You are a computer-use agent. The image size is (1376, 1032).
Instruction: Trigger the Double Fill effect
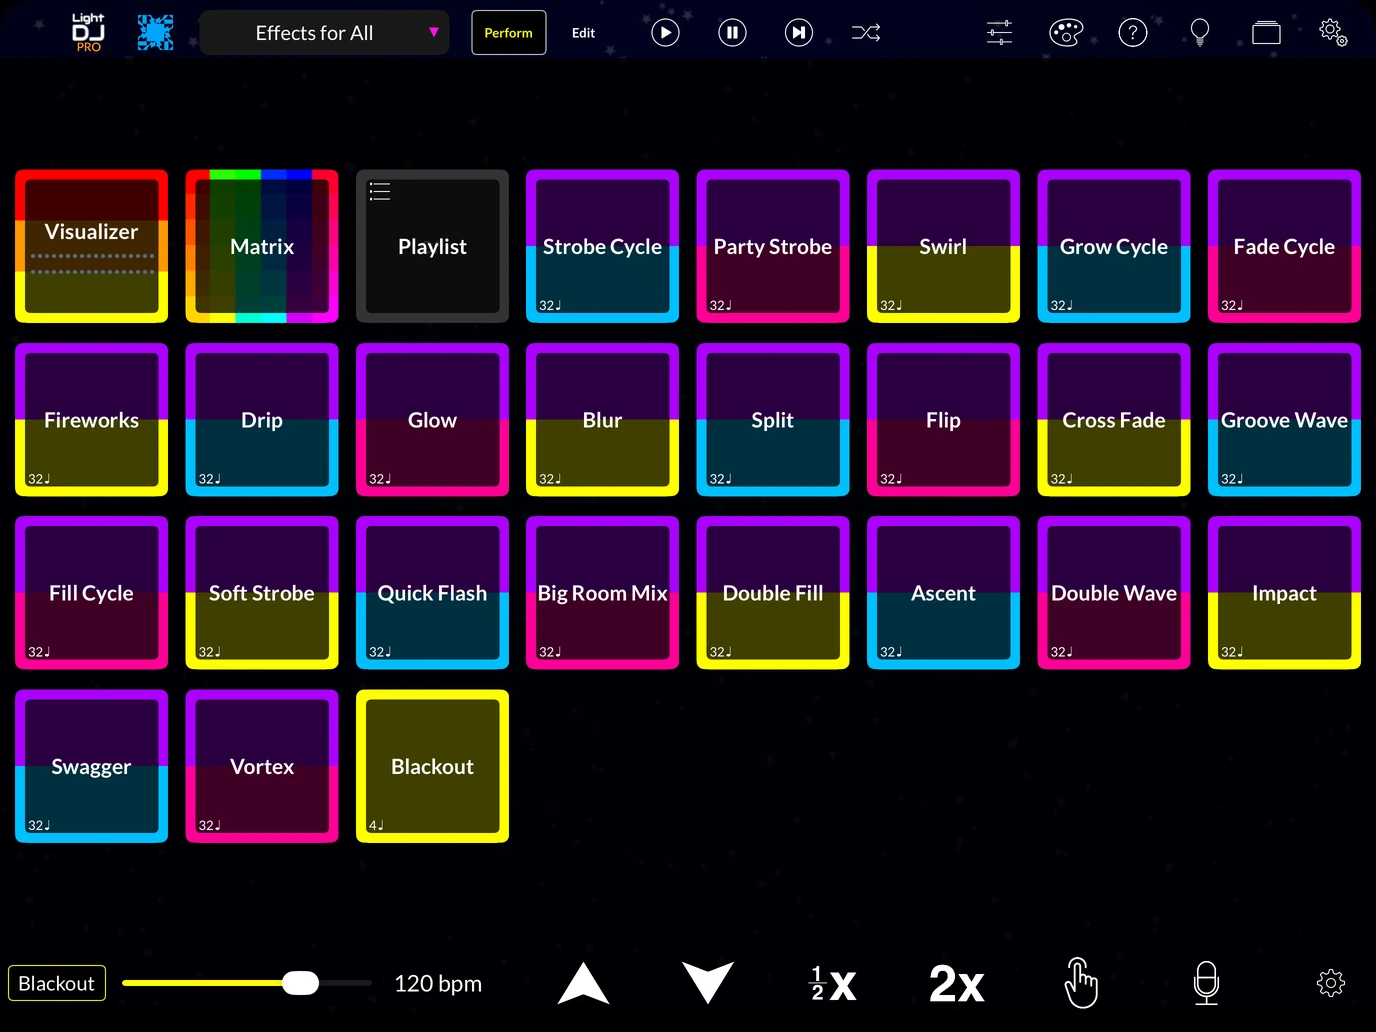pyautogui.click(x=773, y=593)
